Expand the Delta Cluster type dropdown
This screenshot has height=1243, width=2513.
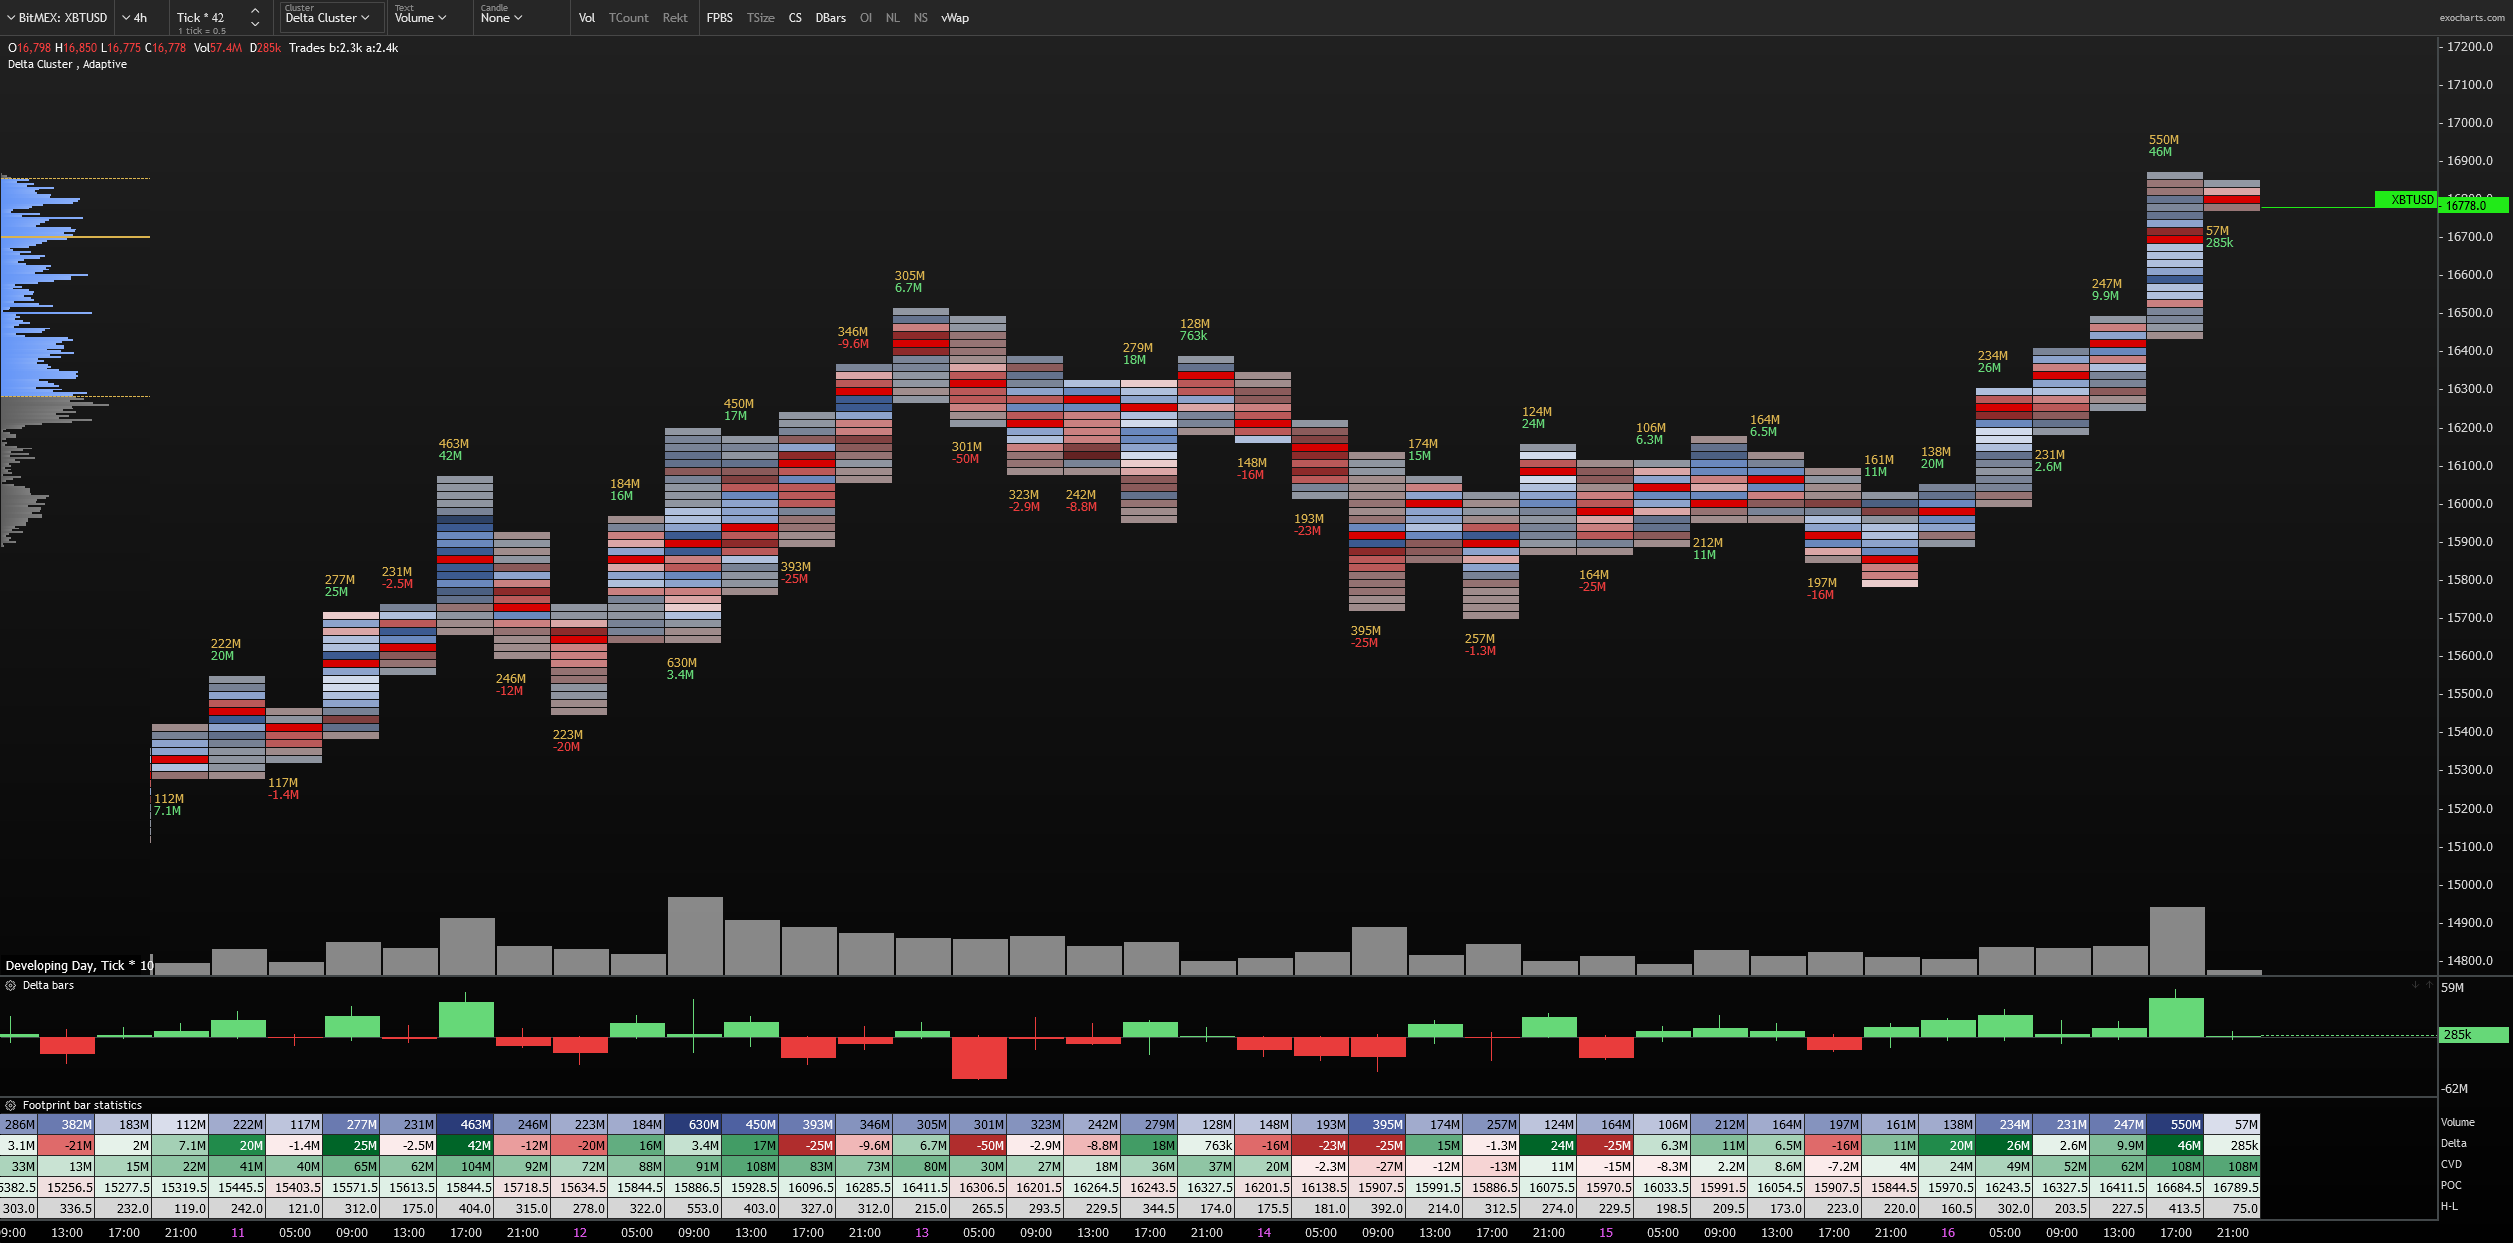point(328,18)
